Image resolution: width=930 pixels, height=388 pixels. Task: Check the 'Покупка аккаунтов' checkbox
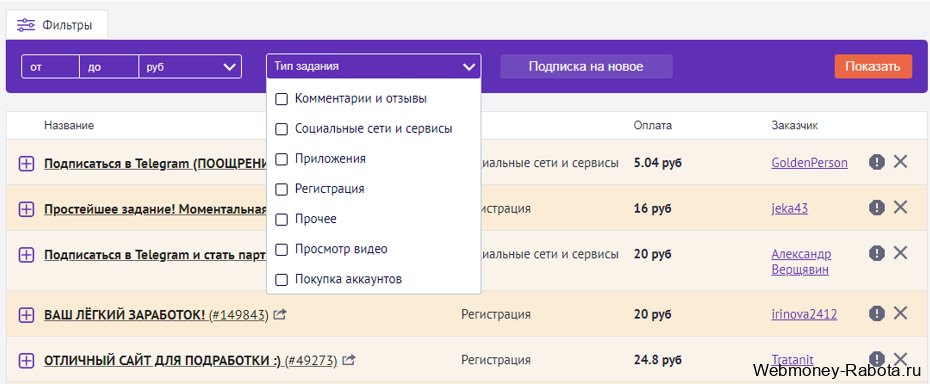[282, 279]
